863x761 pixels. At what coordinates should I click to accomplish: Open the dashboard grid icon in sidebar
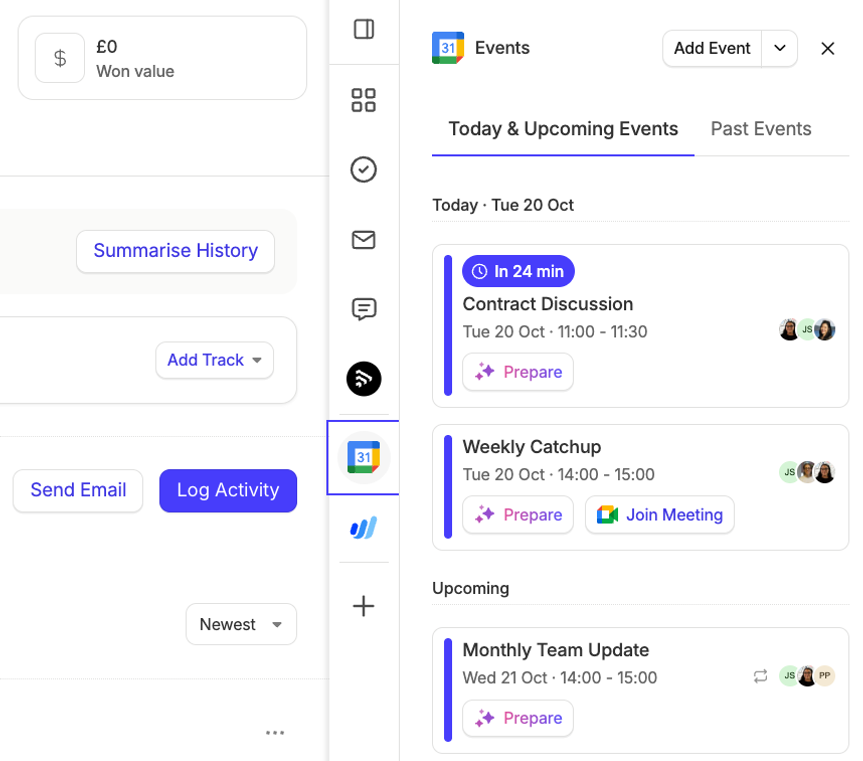pyautogui.click(x=363, y=100)
